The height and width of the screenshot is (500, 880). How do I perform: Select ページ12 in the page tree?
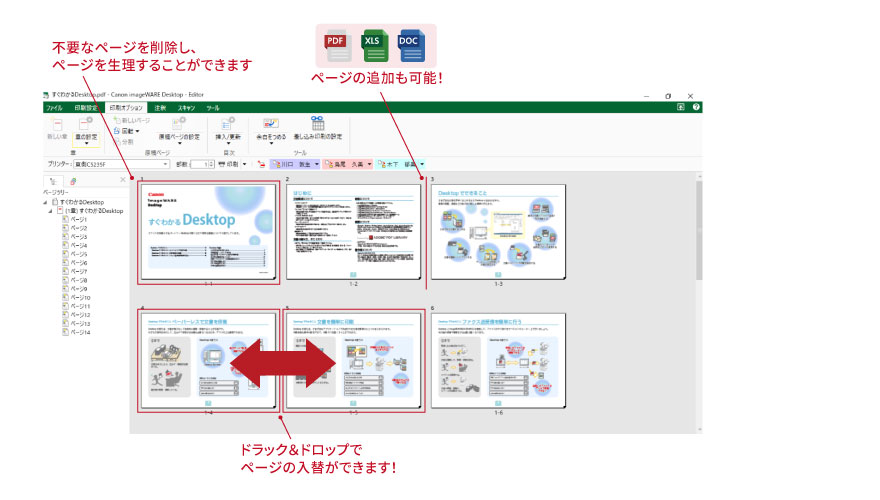[x=76, y=315]
